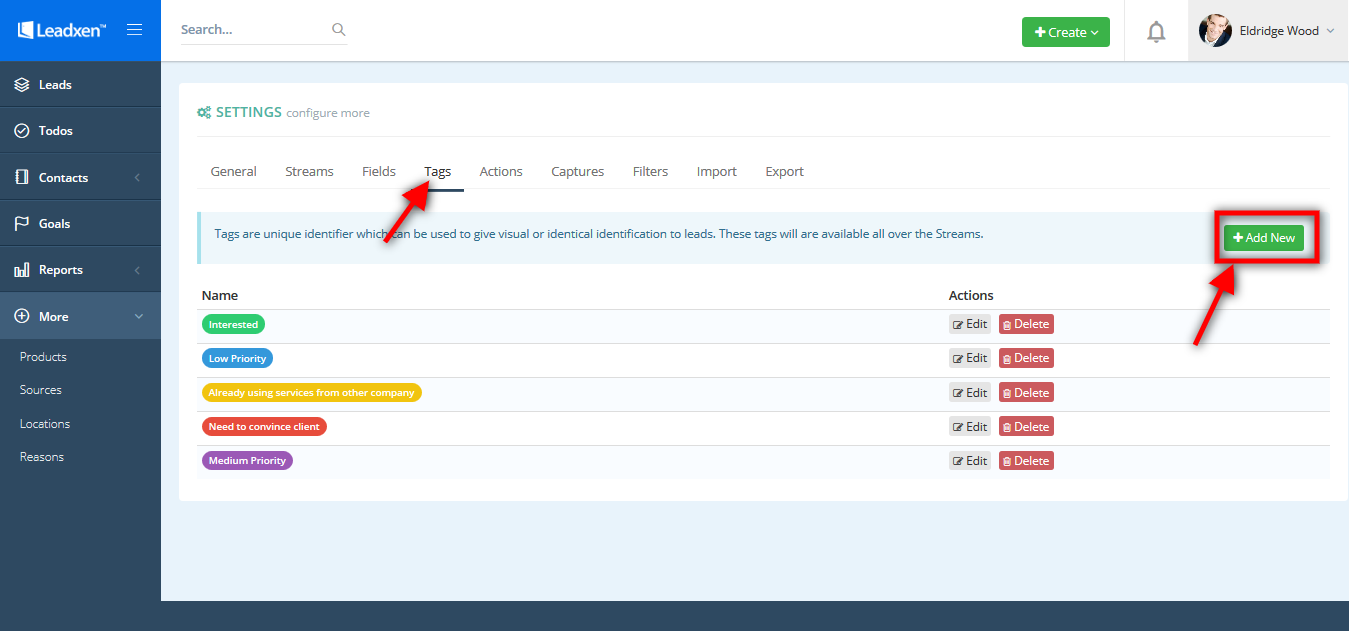
Task: Delete the Need to convince client tag
Action: 1026,427
